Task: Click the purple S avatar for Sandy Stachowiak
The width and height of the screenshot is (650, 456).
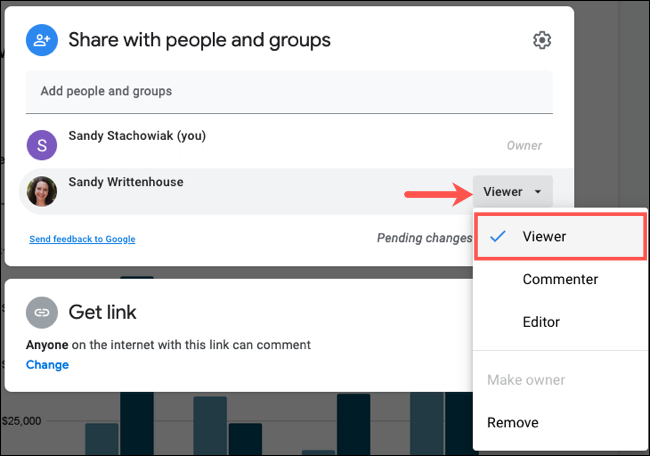Action: pyautogui.click(x=42, y=145)
